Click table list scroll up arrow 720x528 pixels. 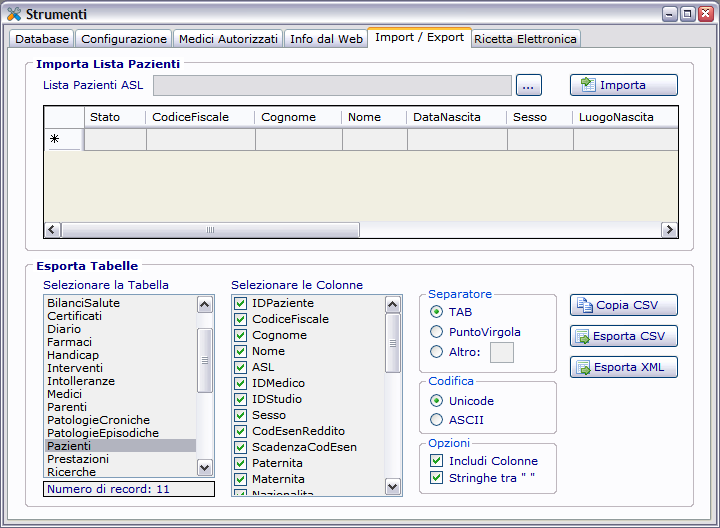pyautogui.click(x=205, y=304)
